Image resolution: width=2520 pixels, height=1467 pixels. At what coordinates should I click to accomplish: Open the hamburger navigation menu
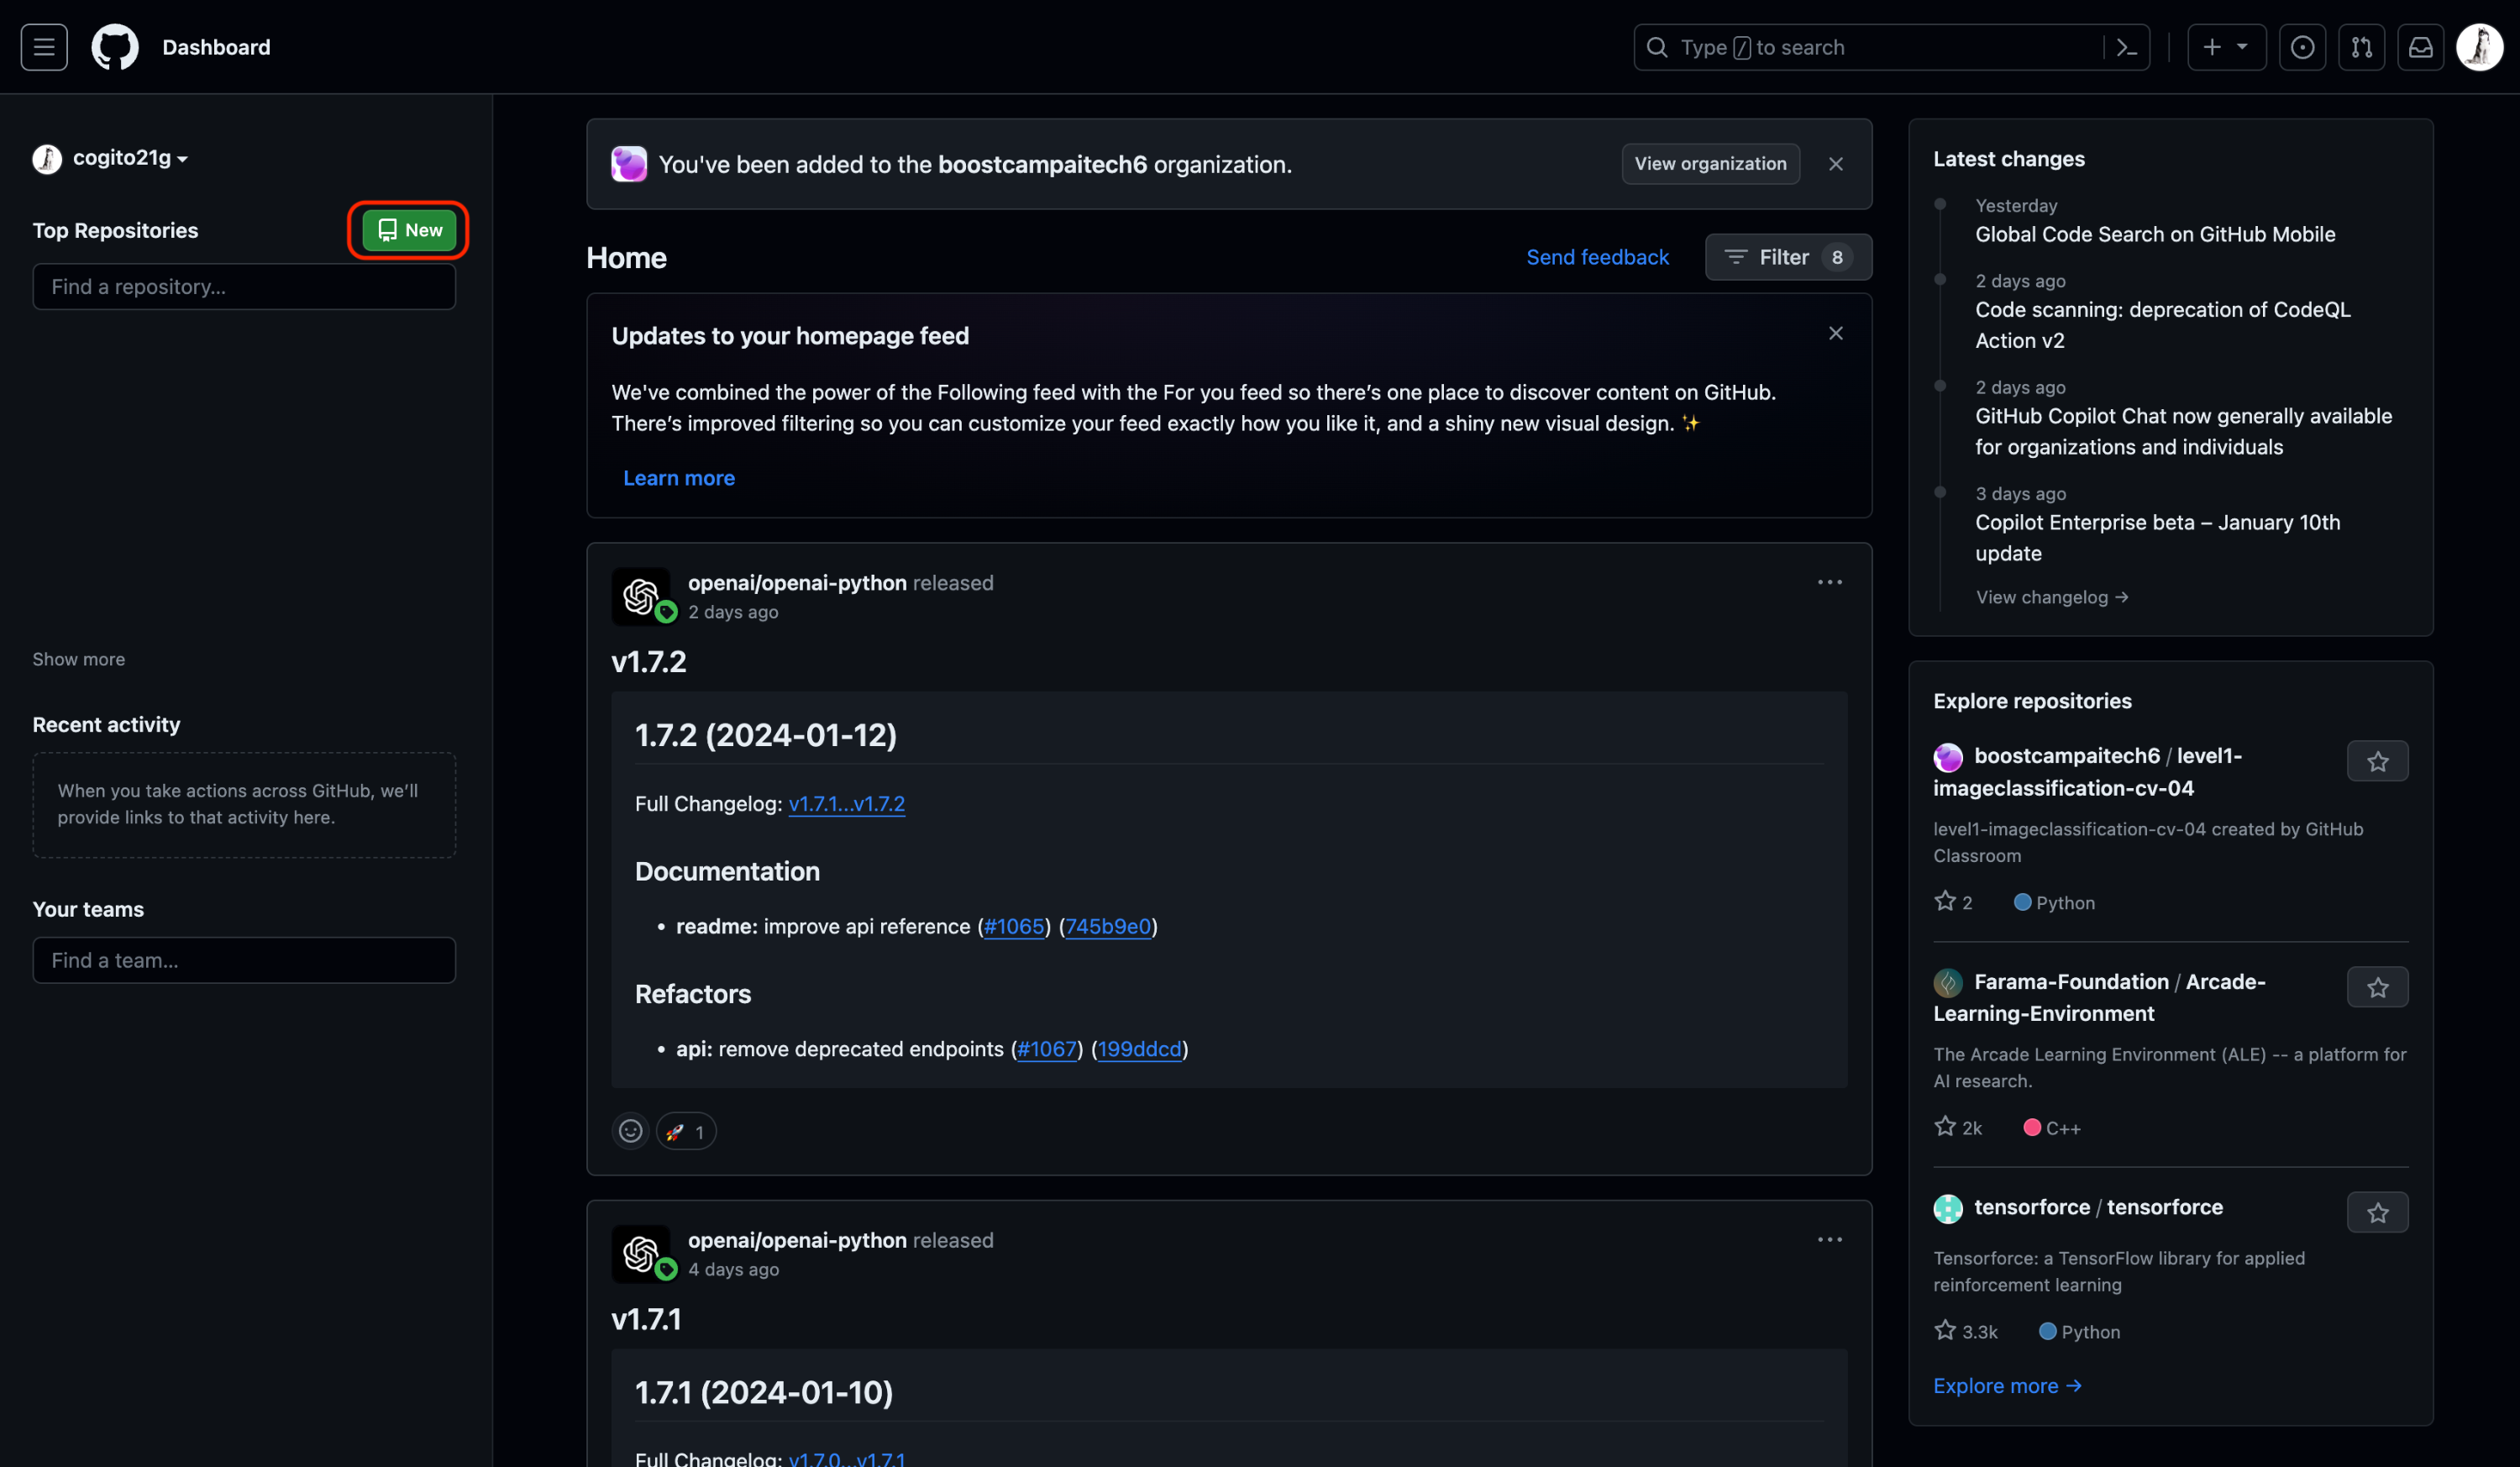44,47
